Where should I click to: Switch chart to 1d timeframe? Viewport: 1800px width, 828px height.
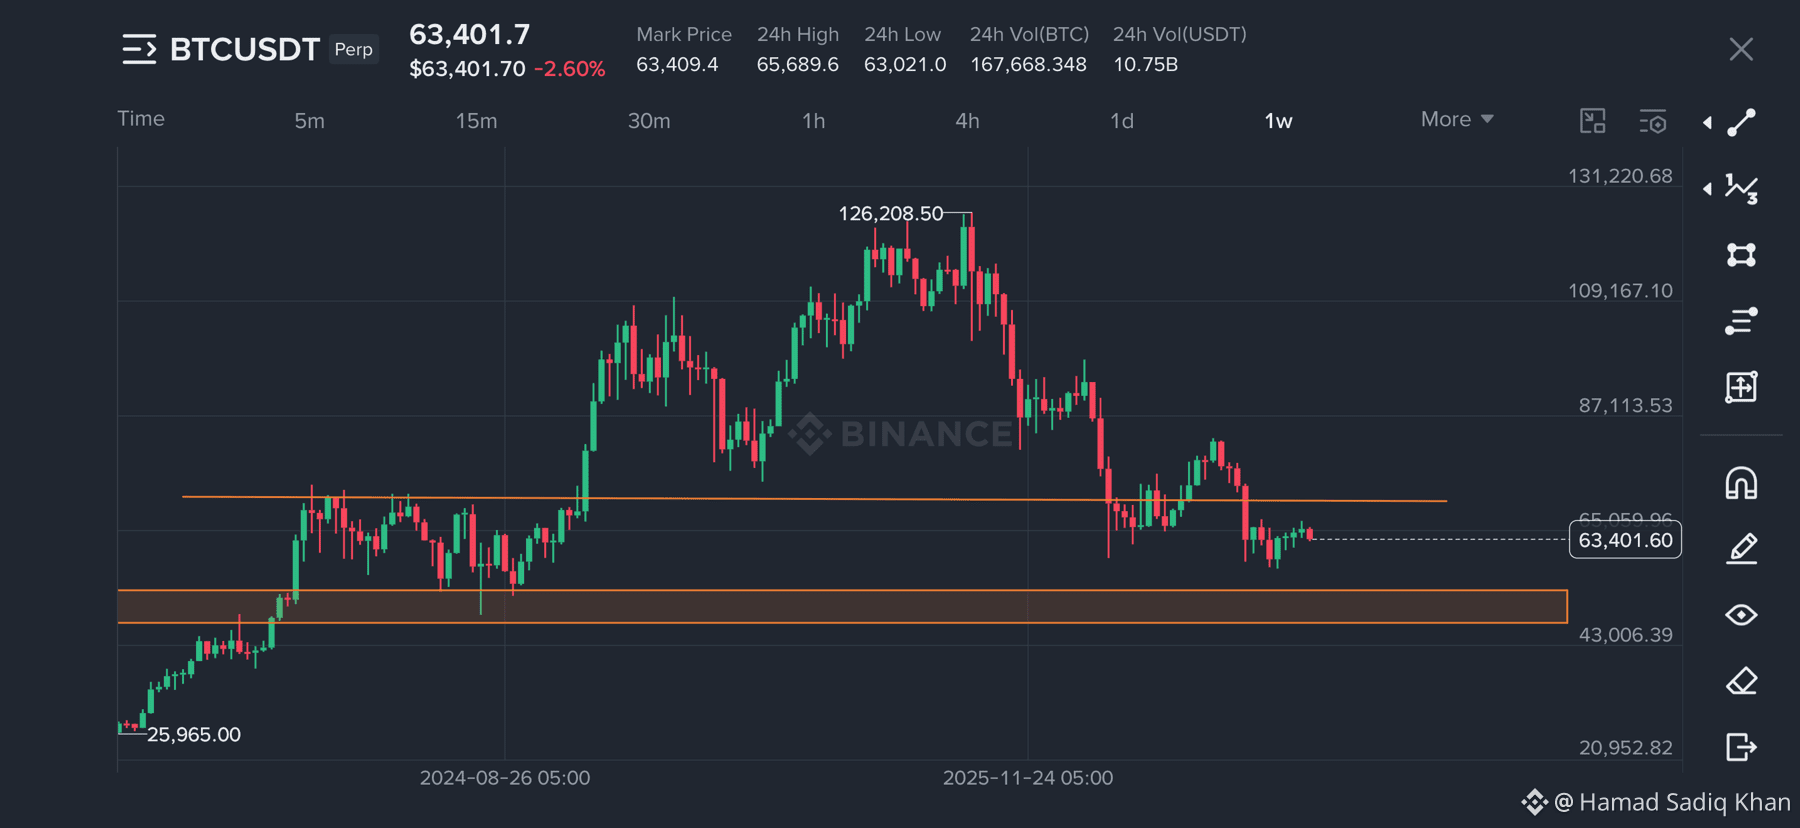point(1122,121)
